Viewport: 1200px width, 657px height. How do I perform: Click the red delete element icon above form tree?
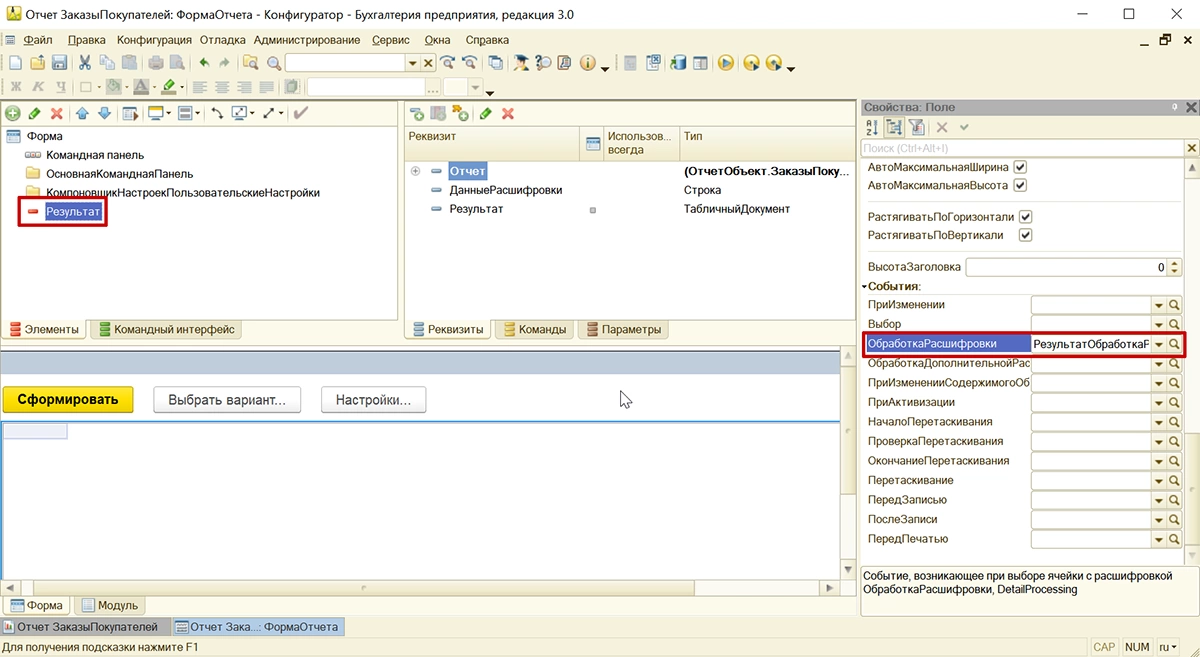tap(57, 114)
